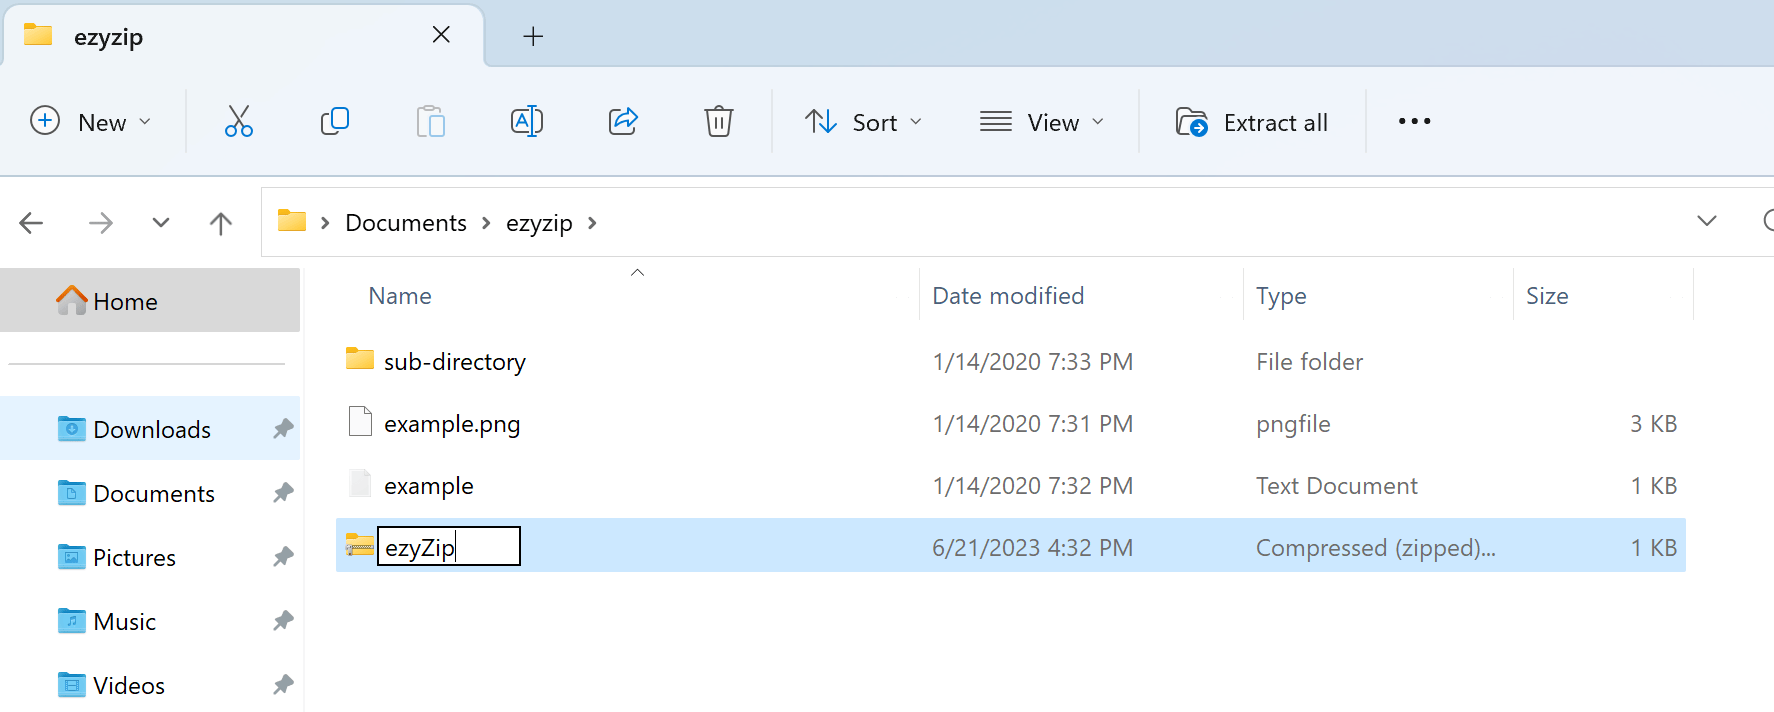Click the Share icon in toolbar
This screenshot has height=712, width=1774.
pos(623,121)
